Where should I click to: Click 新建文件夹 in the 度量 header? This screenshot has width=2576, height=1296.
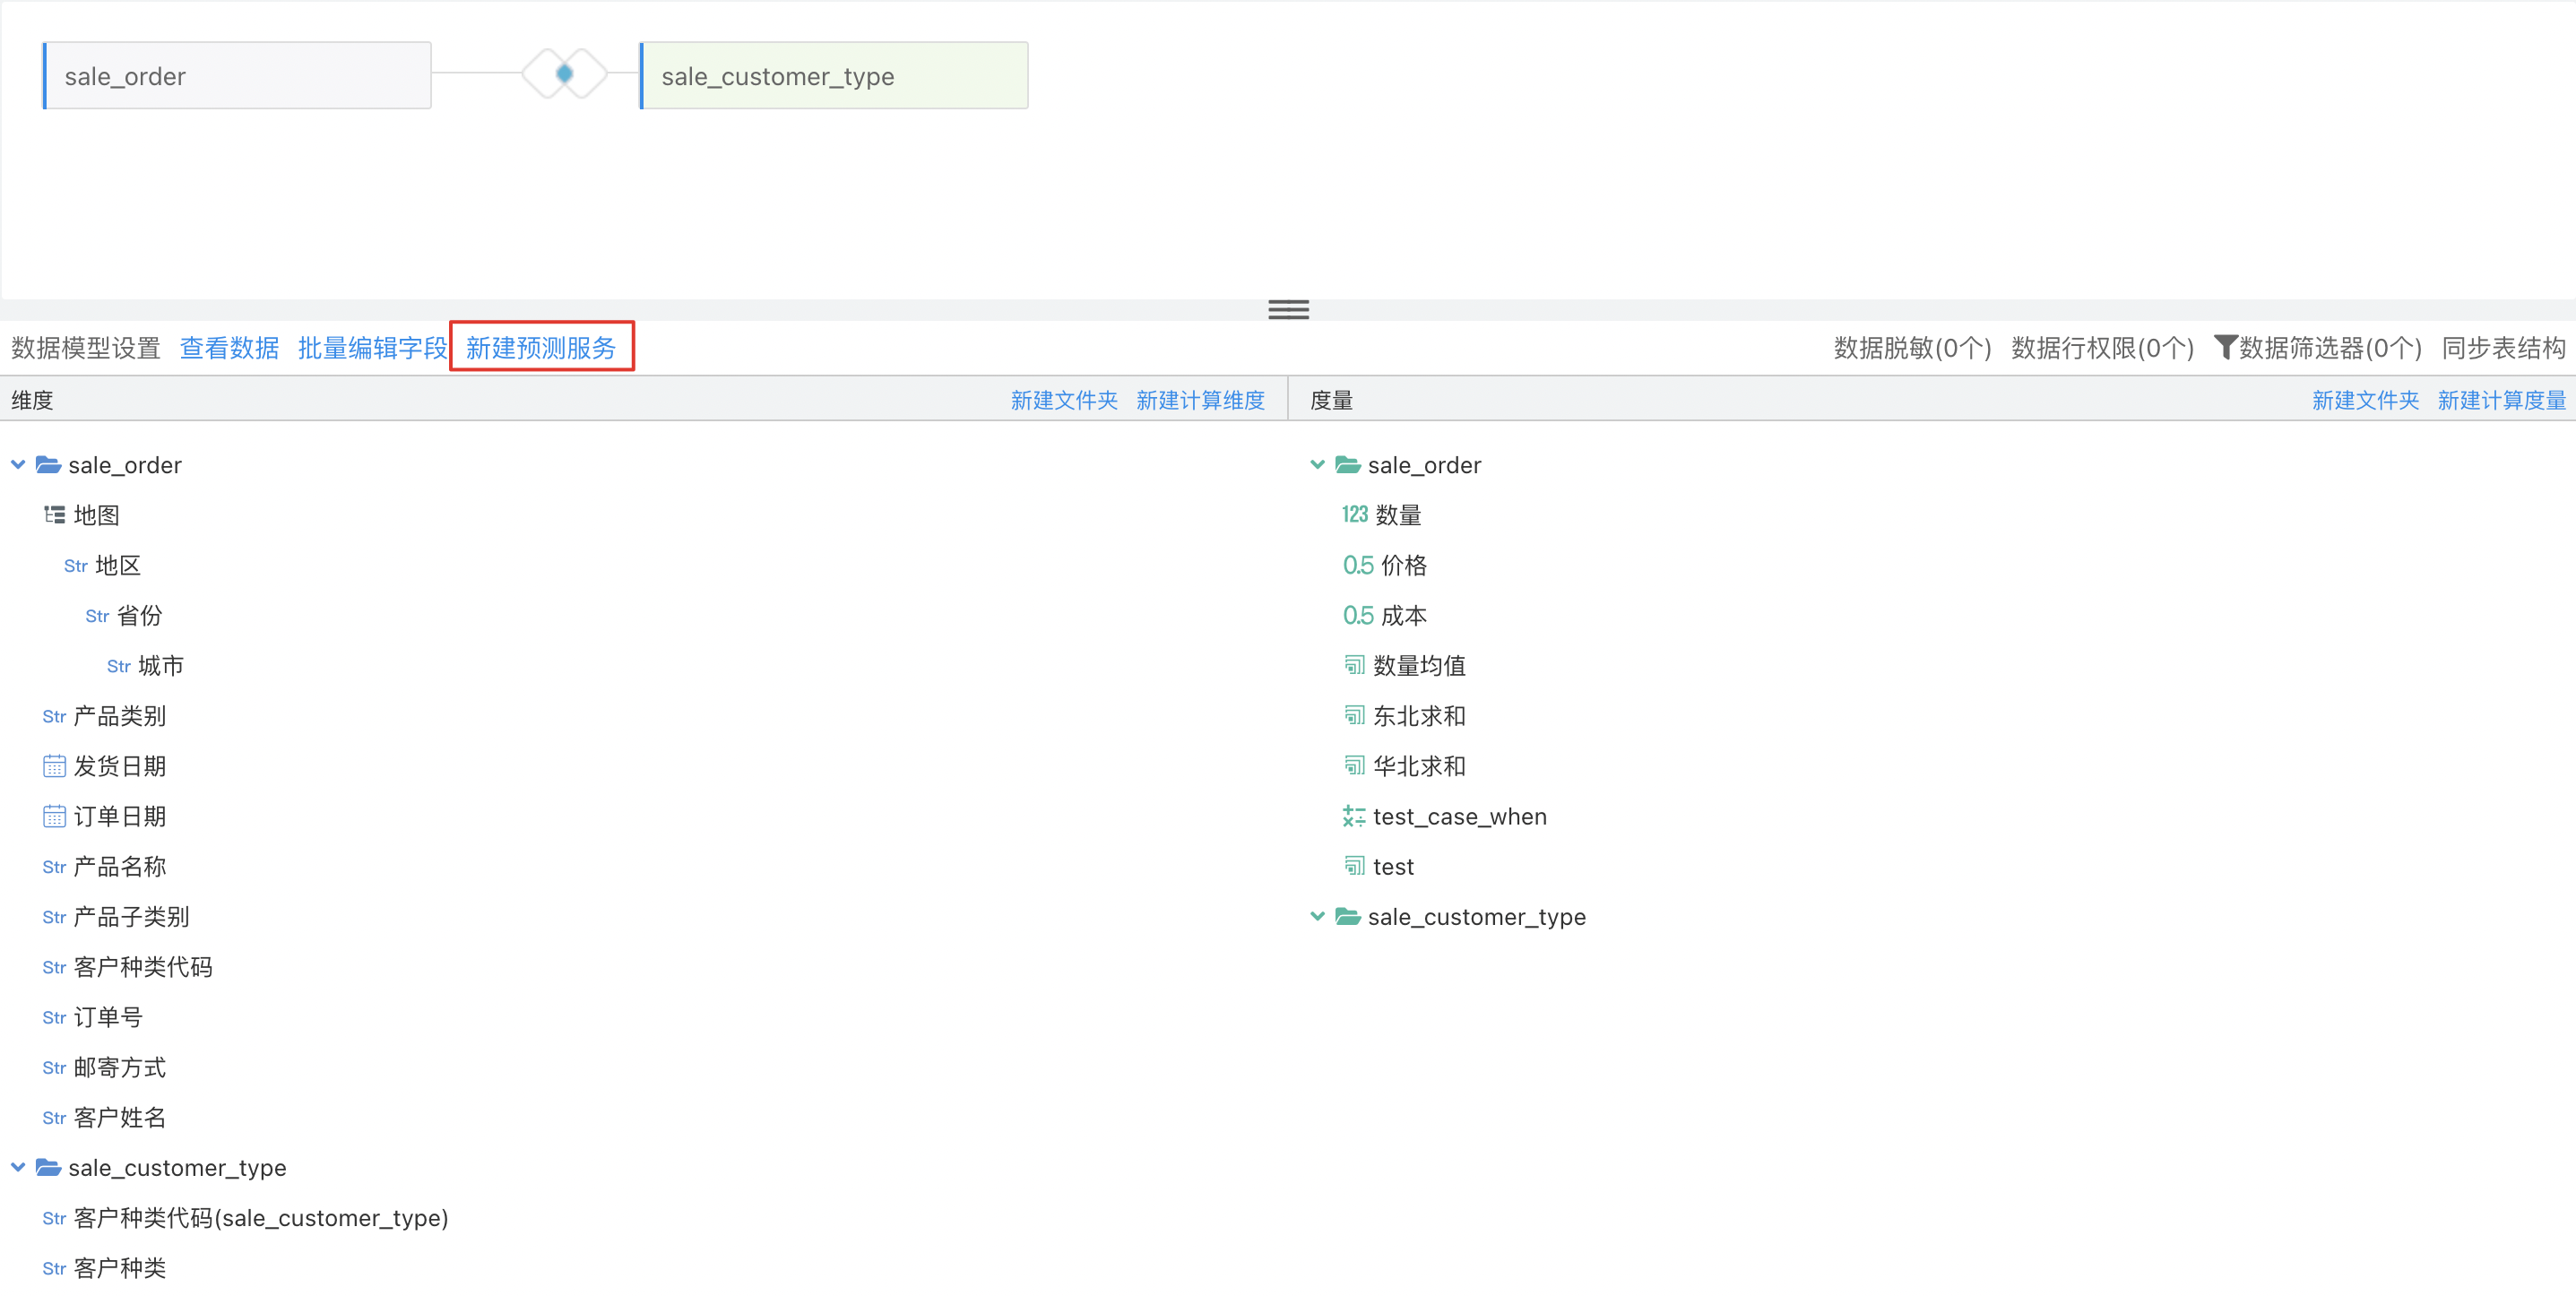tap(2365, 400)
